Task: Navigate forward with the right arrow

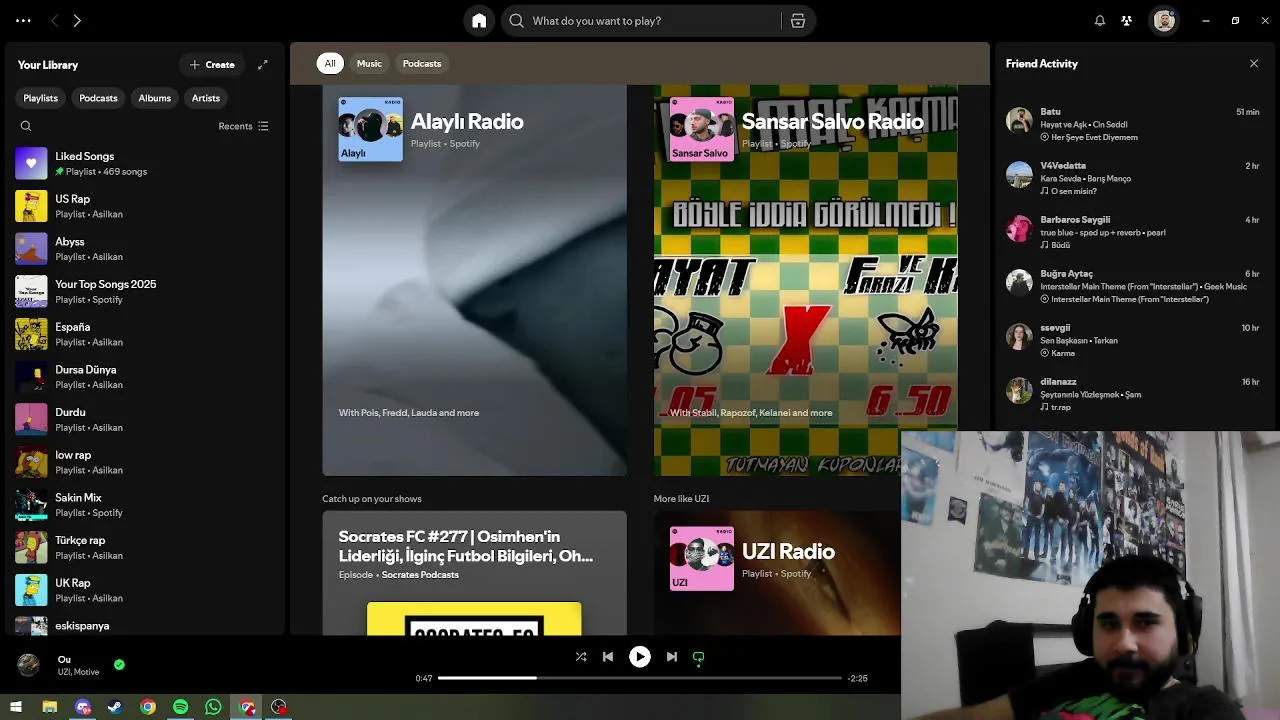Action: [x=77, y=21]
